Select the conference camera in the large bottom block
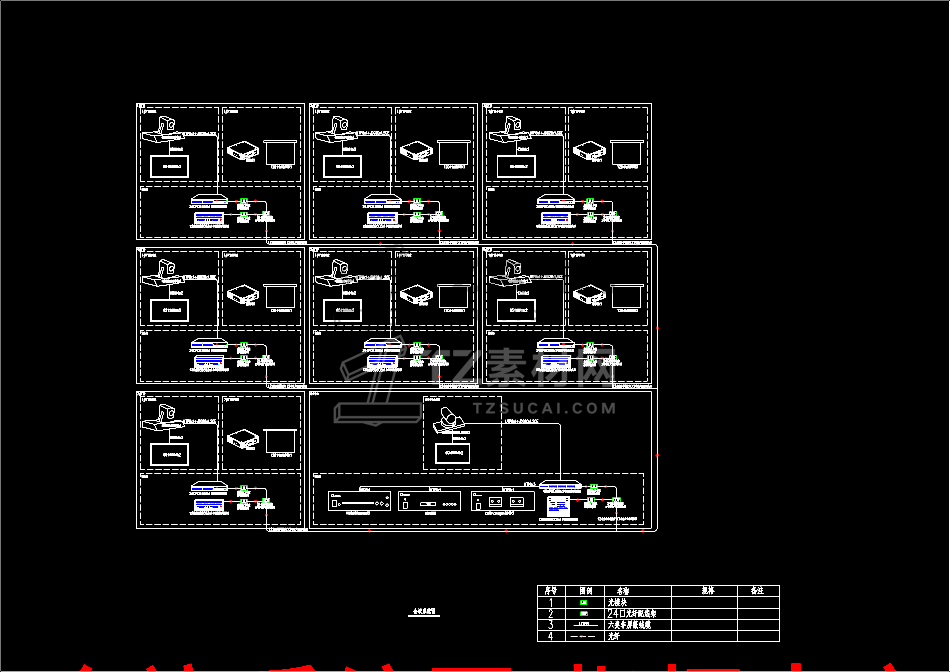This screenshot has height=672, width=950. [448, 419]
